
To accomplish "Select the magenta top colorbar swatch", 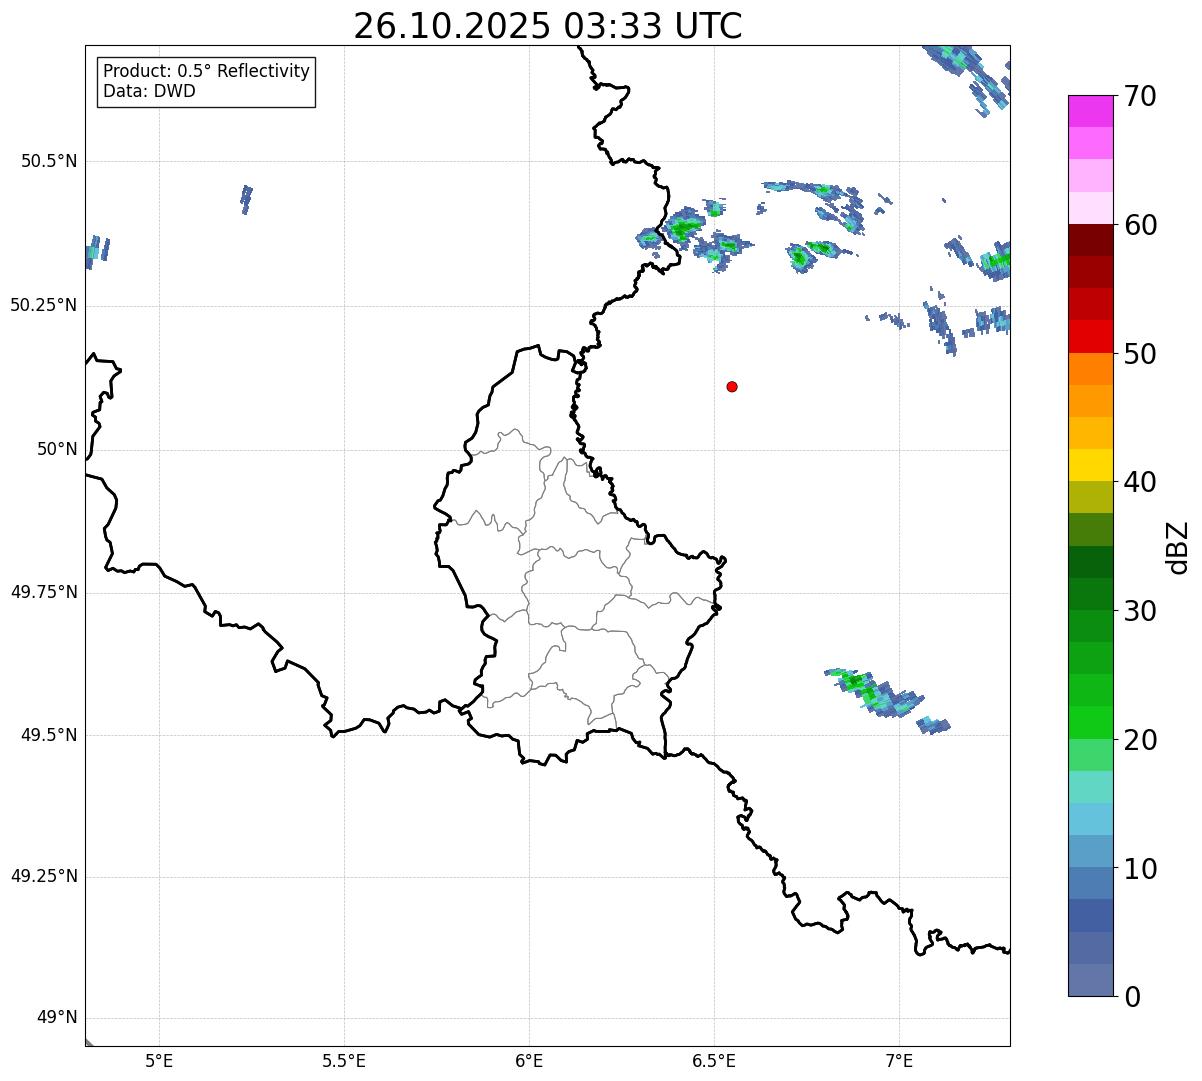I will coord(1090,111).
